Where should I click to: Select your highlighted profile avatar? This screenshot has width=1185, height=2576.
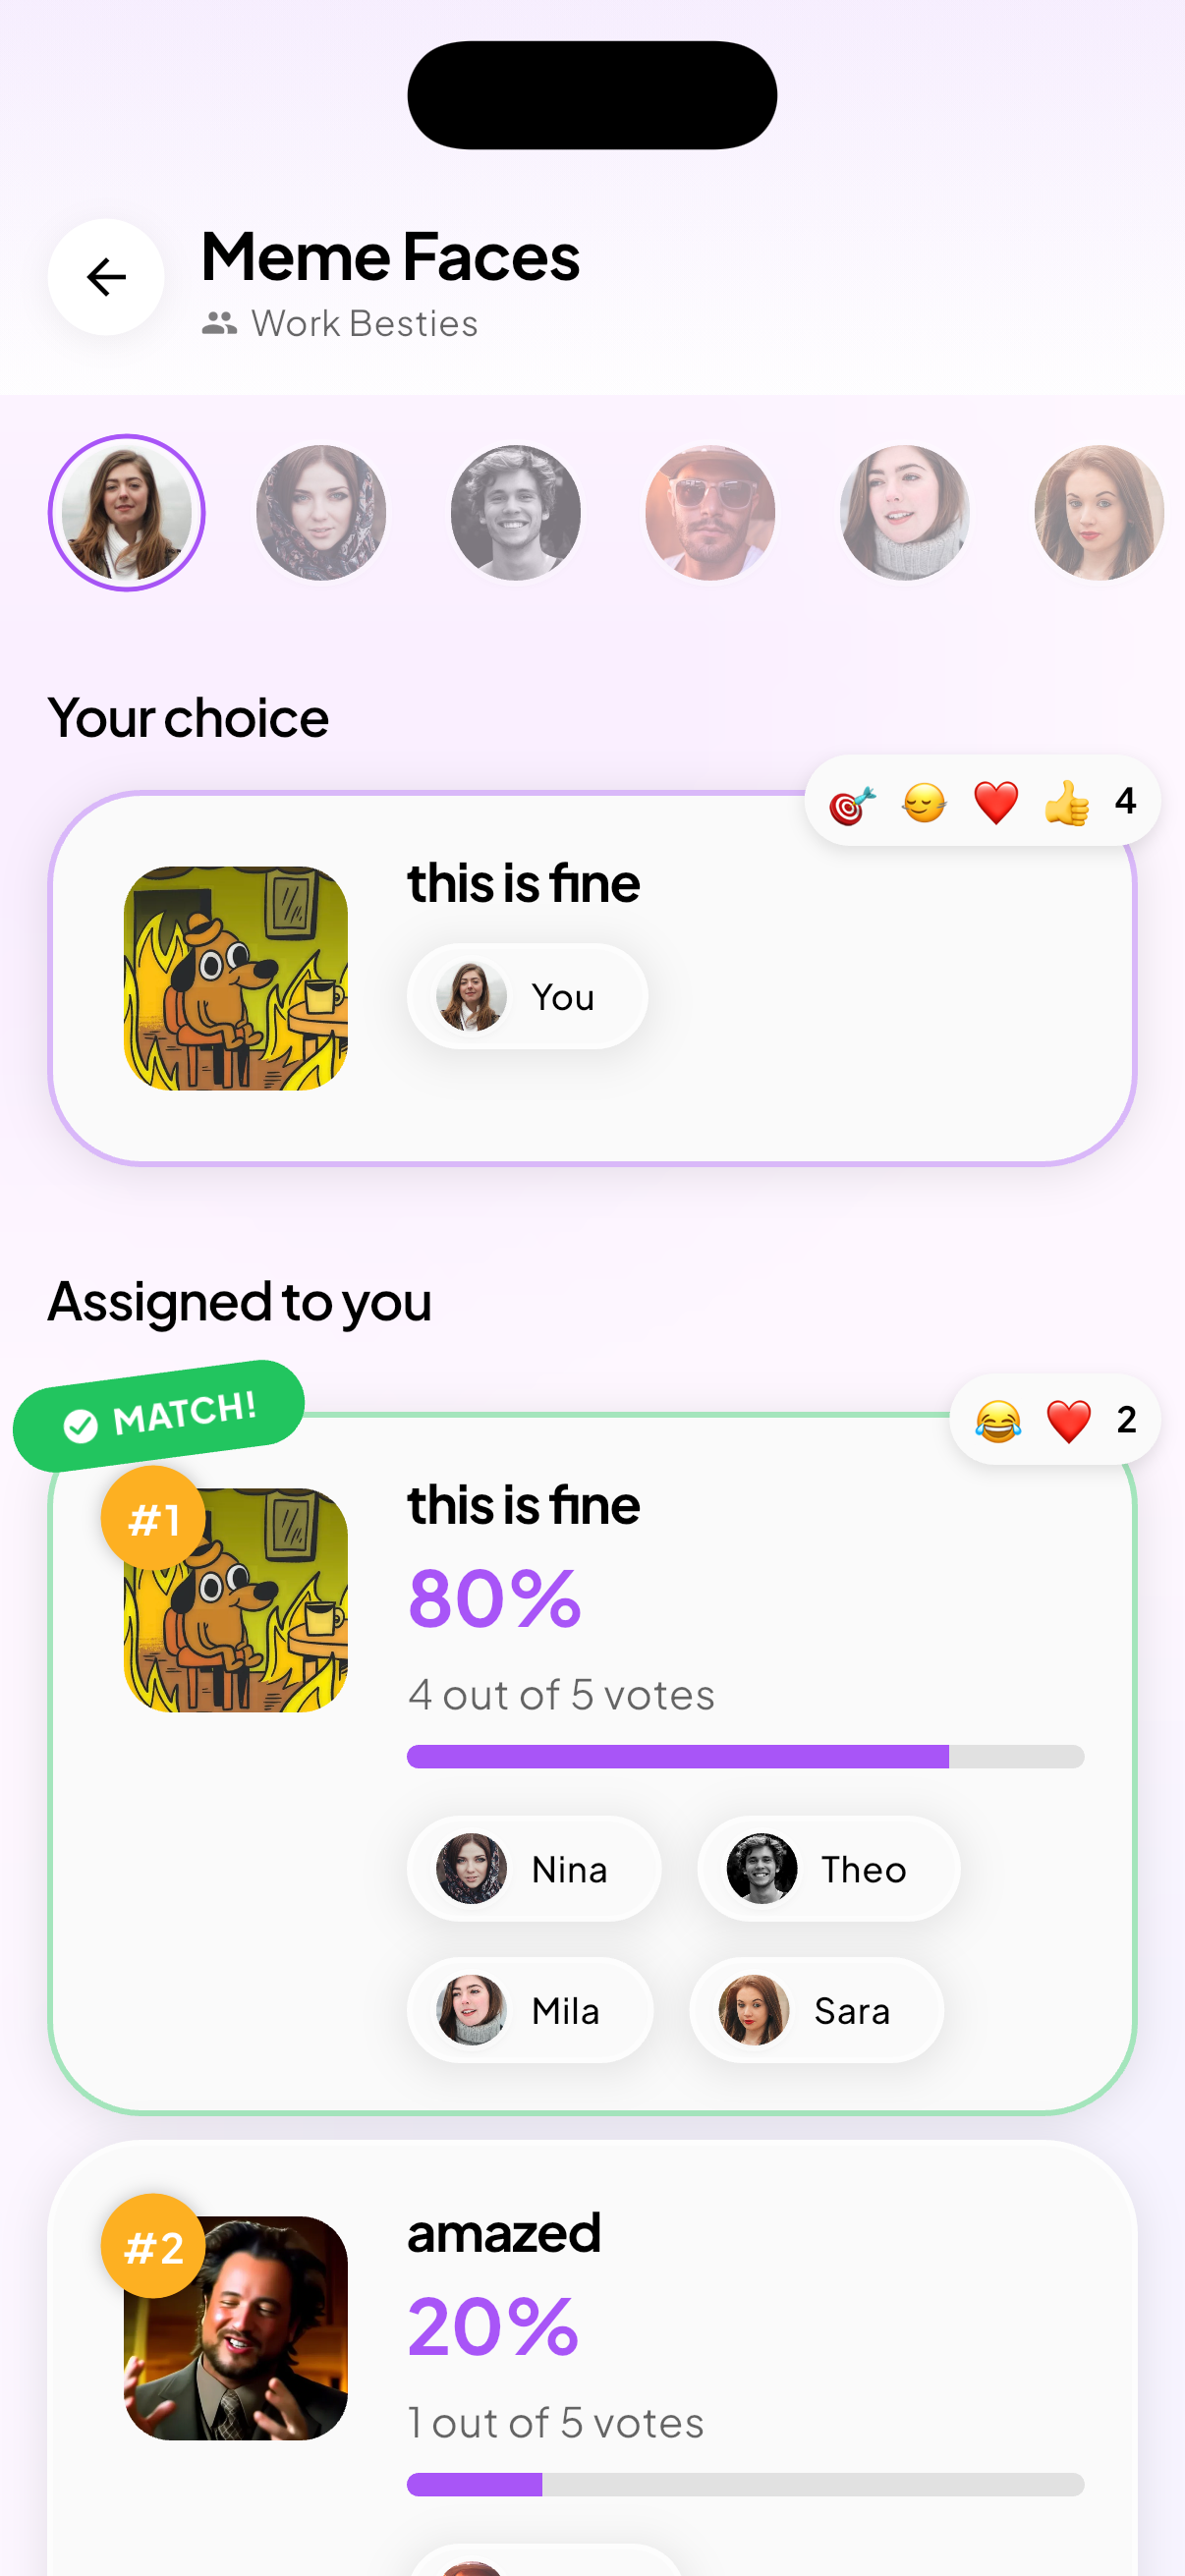[126, 512]
